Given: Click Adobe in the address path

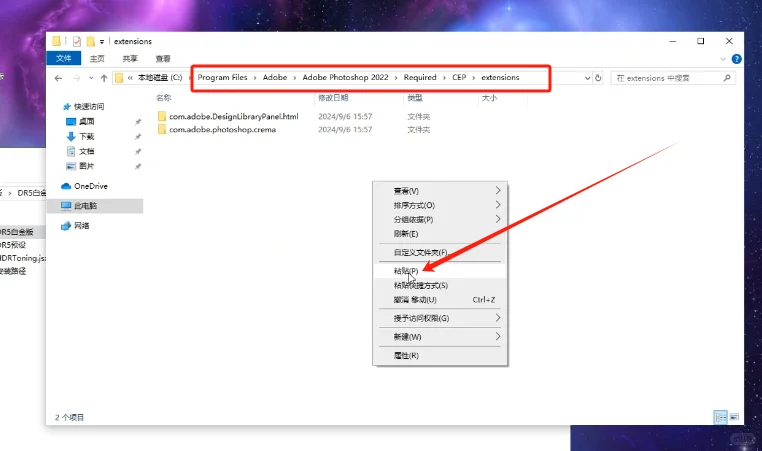Looking at the screenshot, I should 275,77.
